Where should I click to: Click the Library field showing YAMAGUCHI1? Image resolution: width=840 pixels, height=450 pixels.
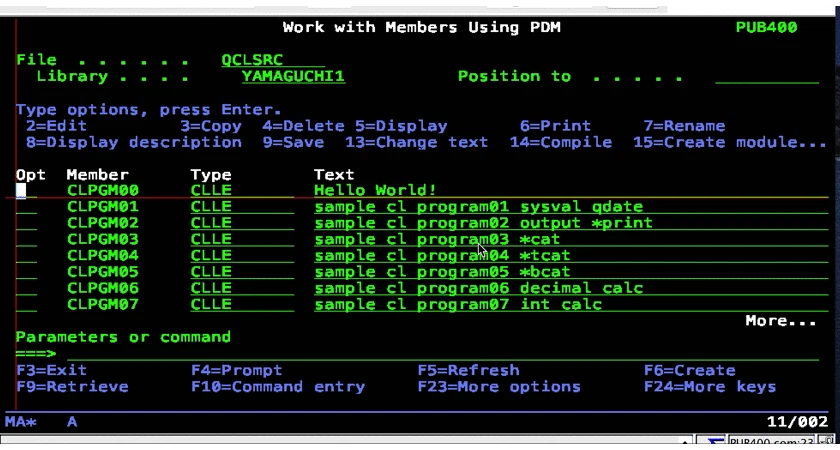pyautogui.click(x=293, y=76)
